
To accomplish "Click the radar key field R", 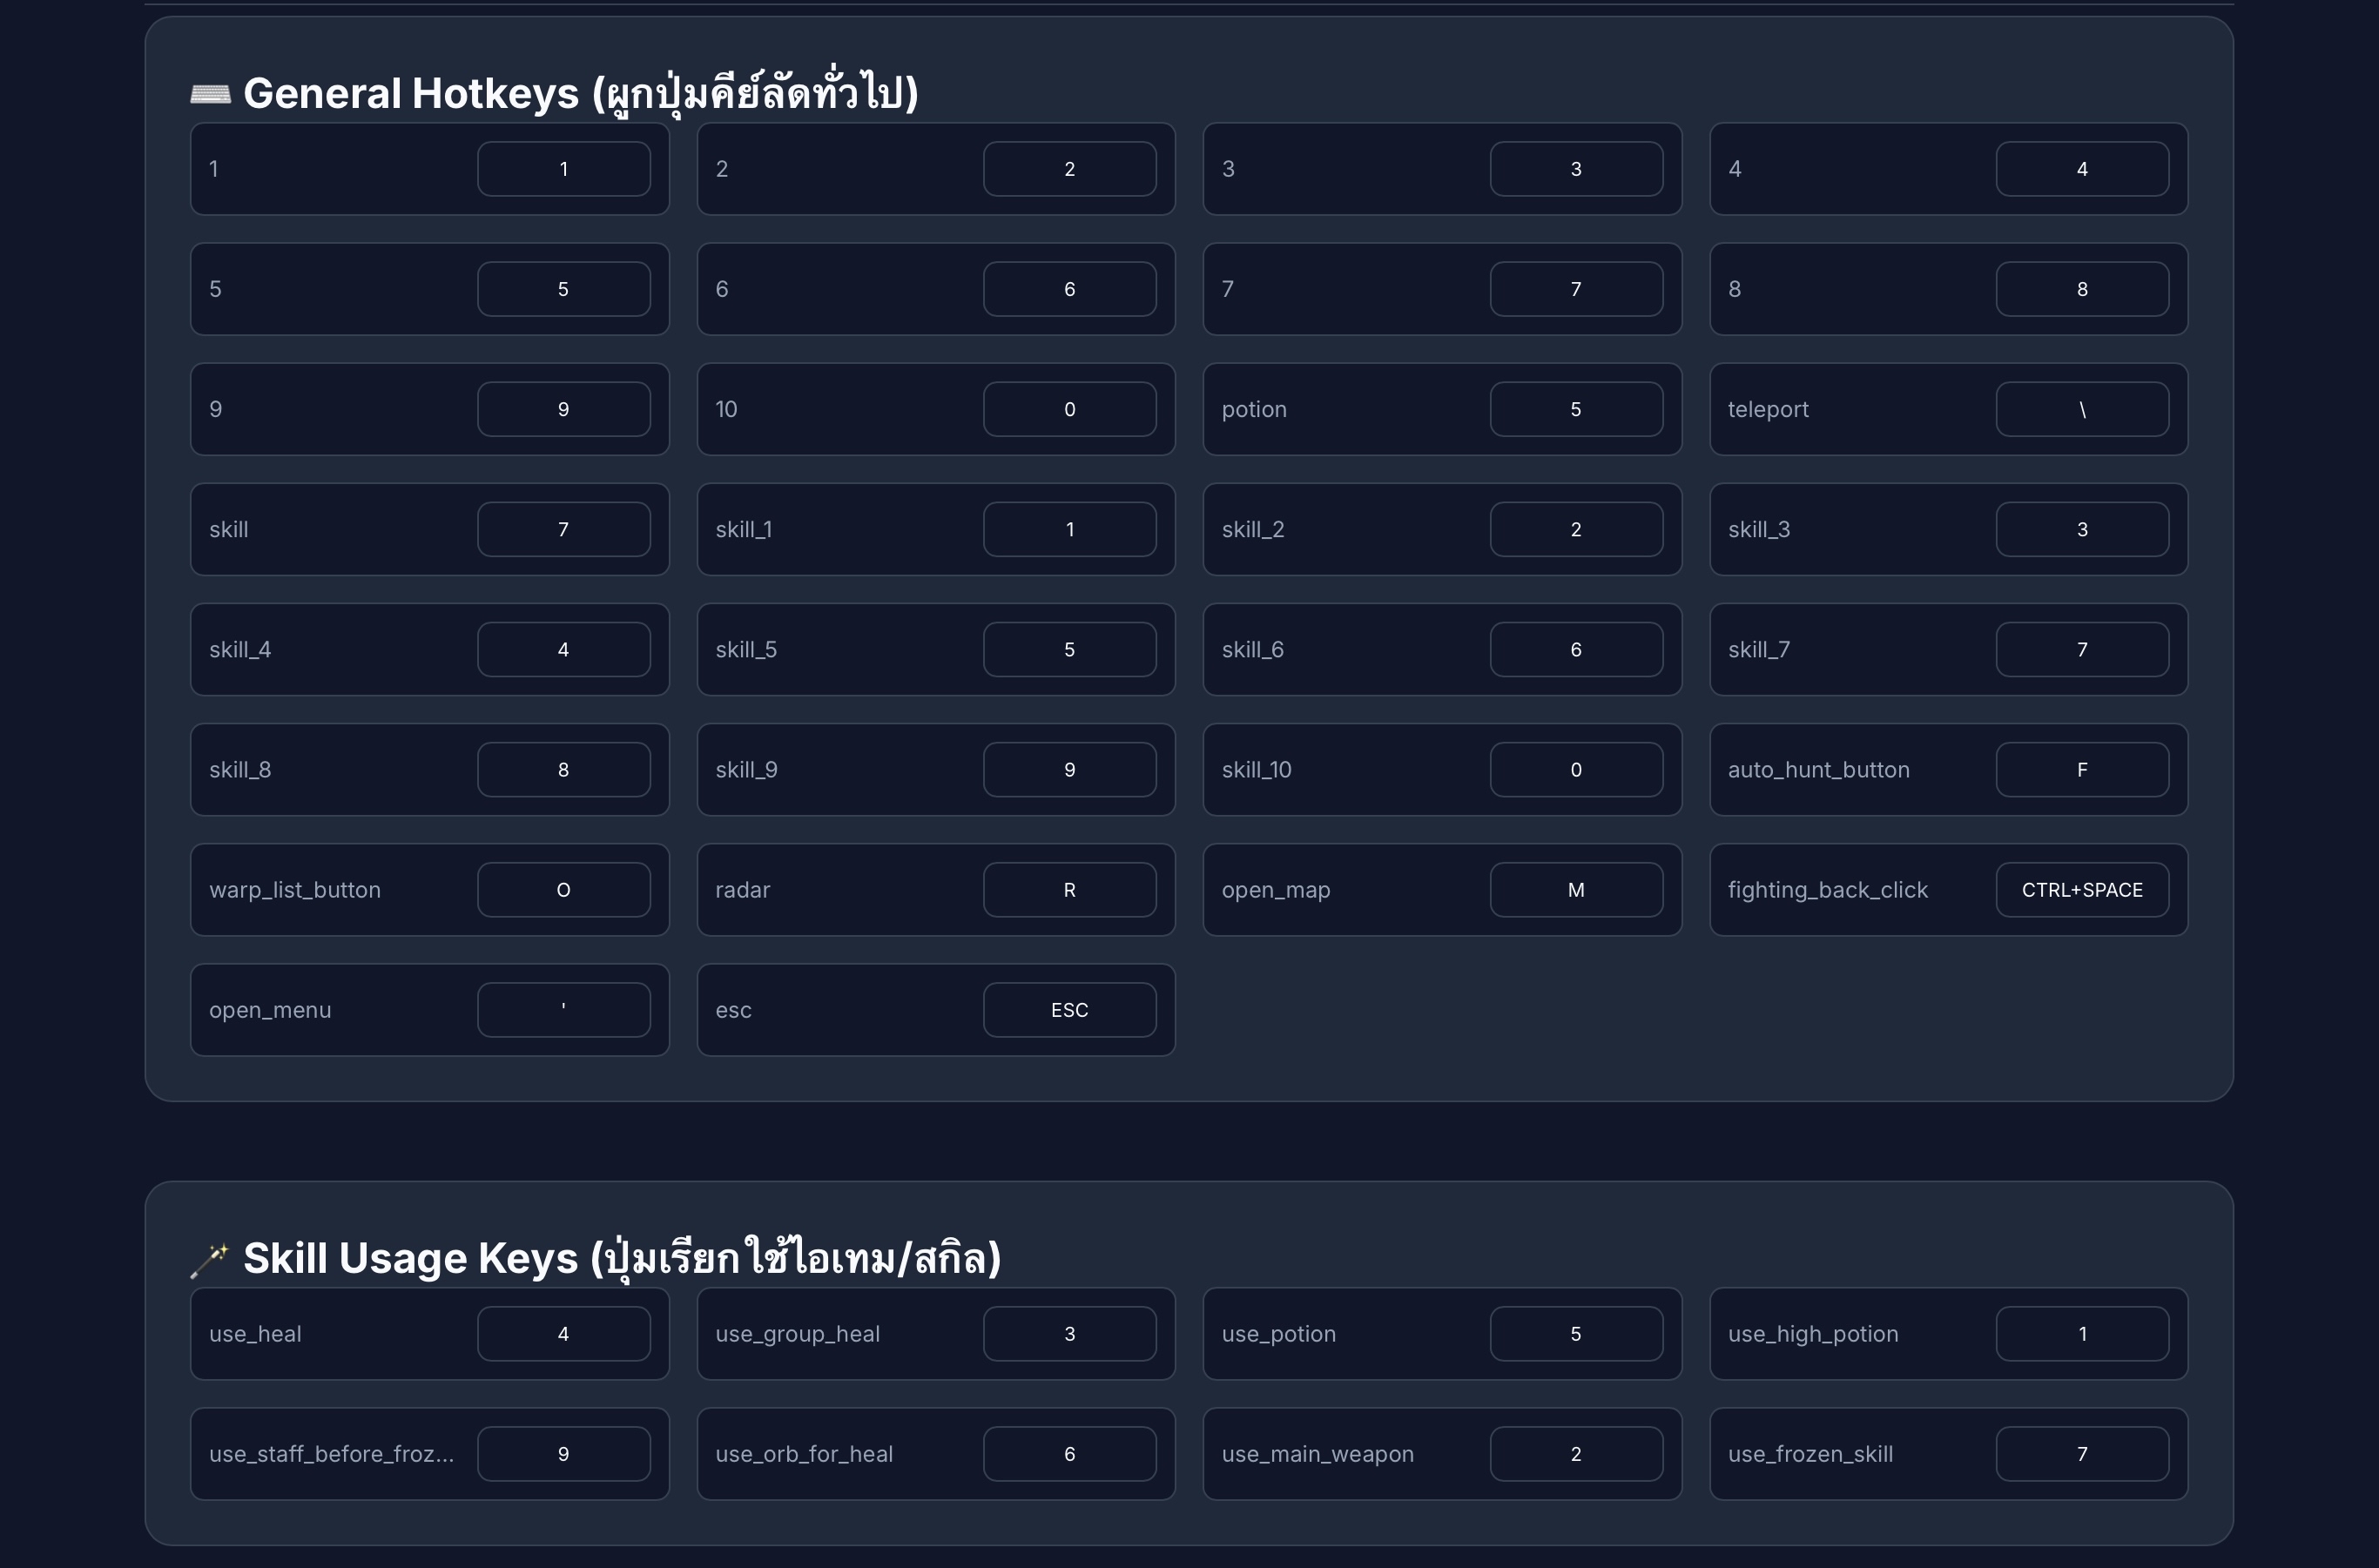I will click(1069, 889).
